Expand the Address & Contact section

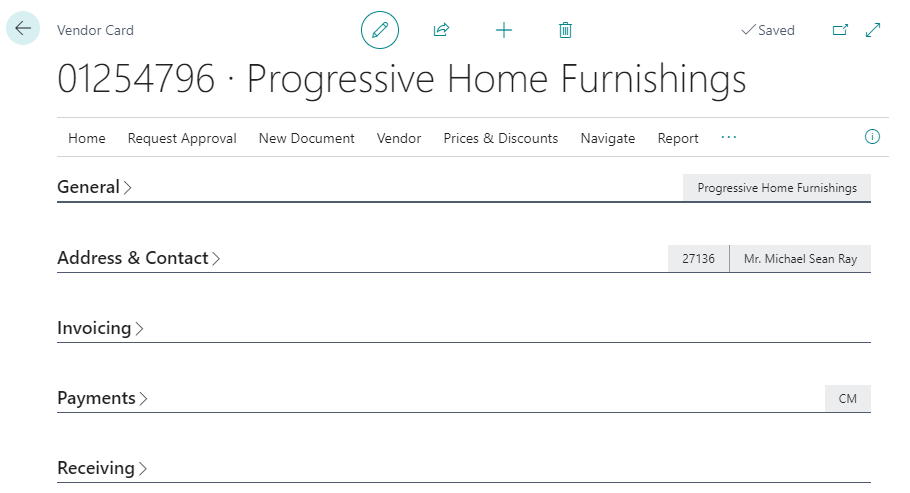pyautogui.click(x=138, y=258)
